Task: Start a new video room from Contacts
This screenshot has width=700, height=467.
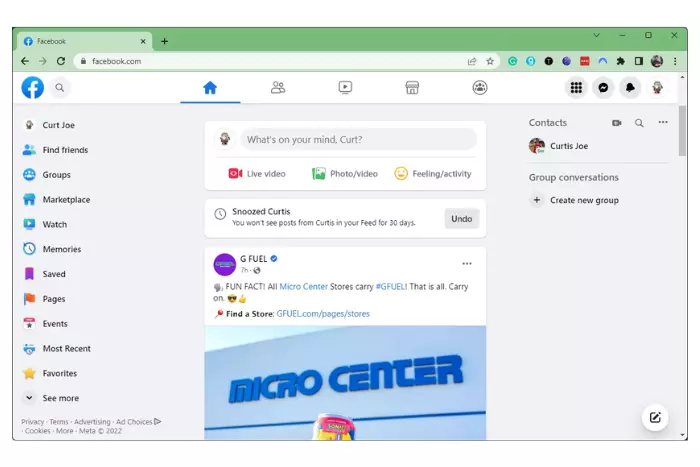Action: click(x=617, y=123)
